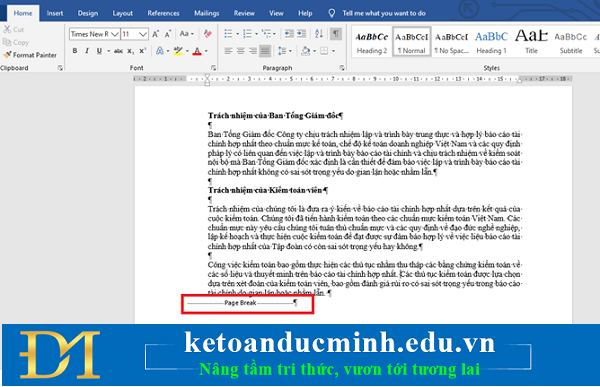The height and width of the screenshot is (387, 600).
Task: Click the Page Break line in document
Action: 242,303
